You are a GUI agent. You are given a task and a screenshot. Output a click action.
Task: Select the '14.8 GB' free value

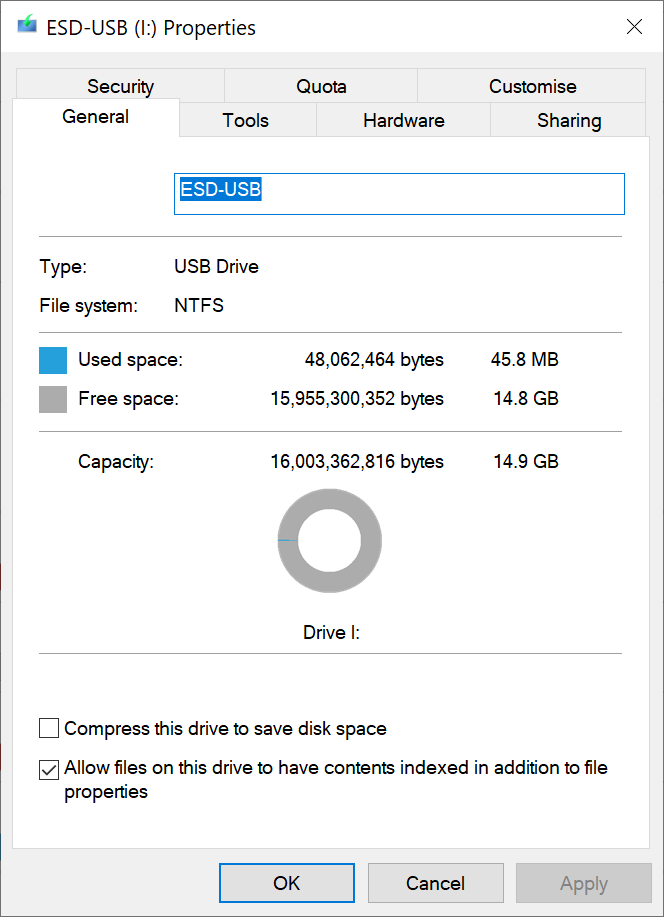click(x=526, y=398)
